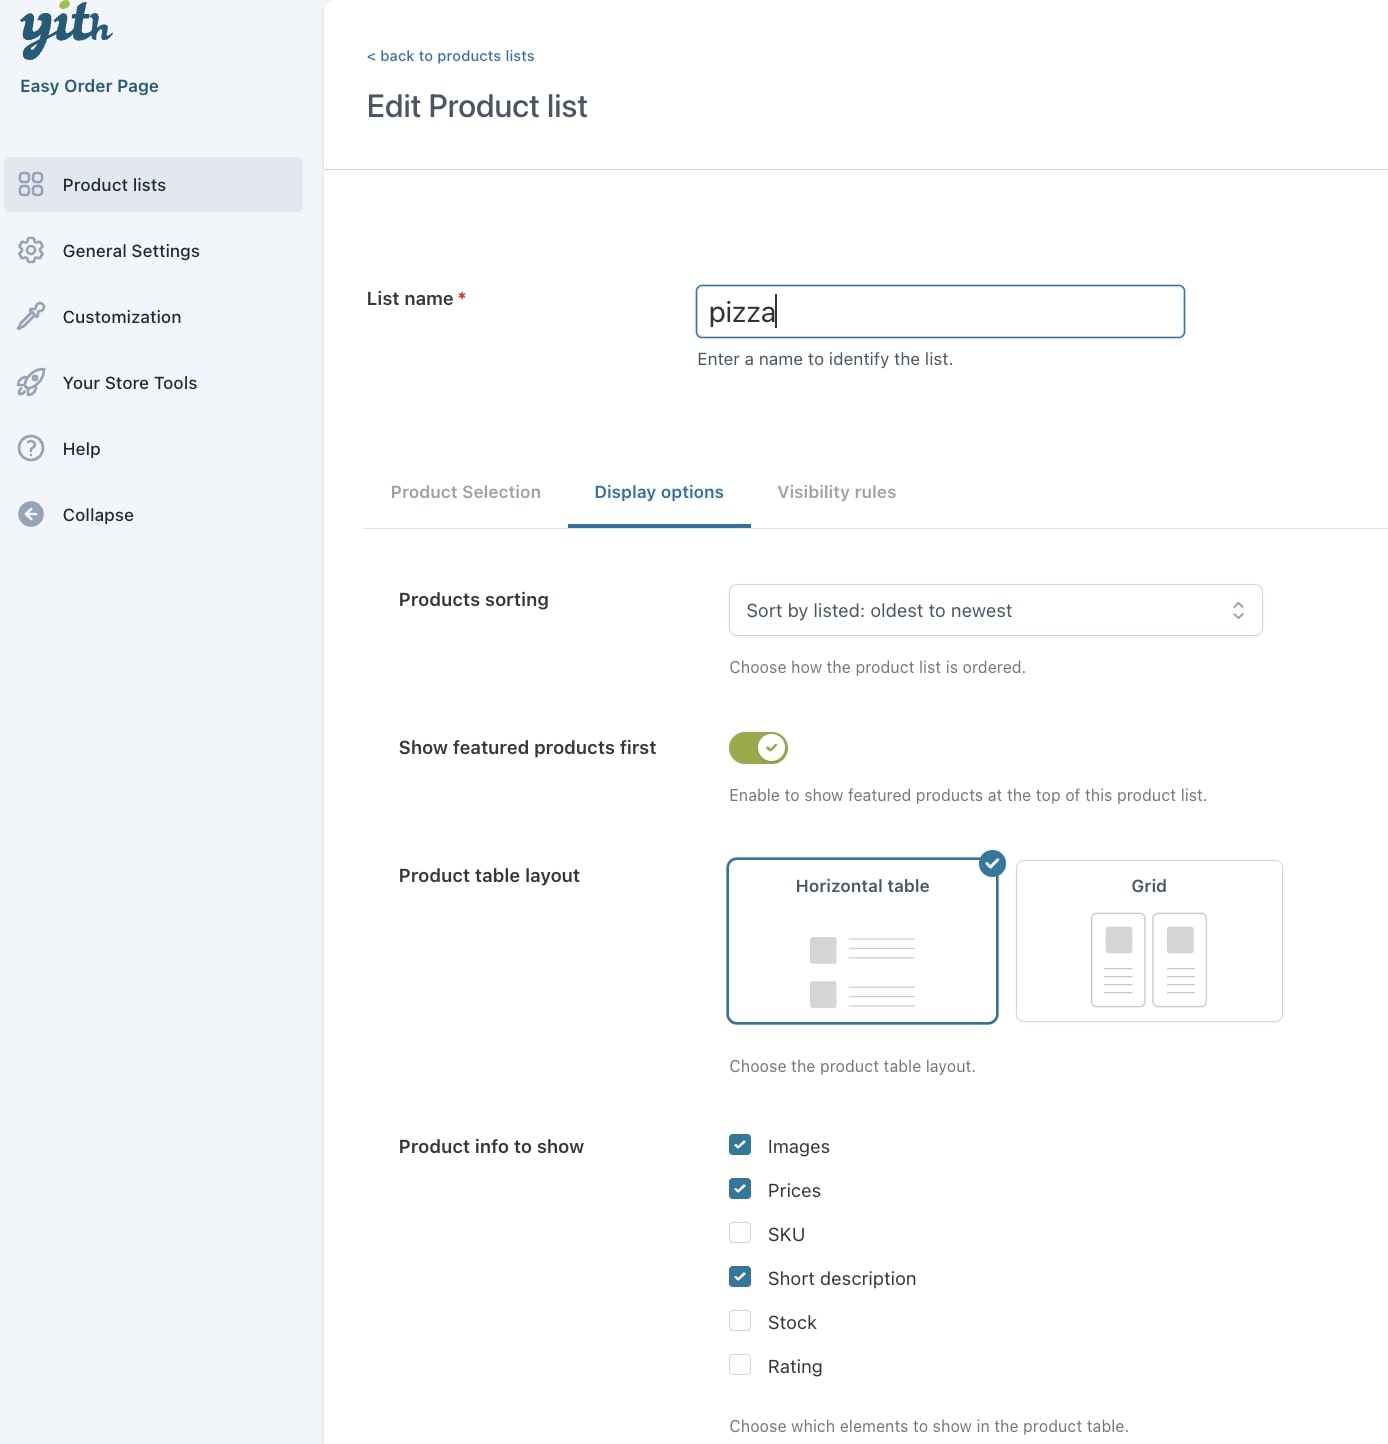The height and width of the screenshot is (1444, 1388).
Task: Click the Customization brush icon
Action: tap(31, 316)
